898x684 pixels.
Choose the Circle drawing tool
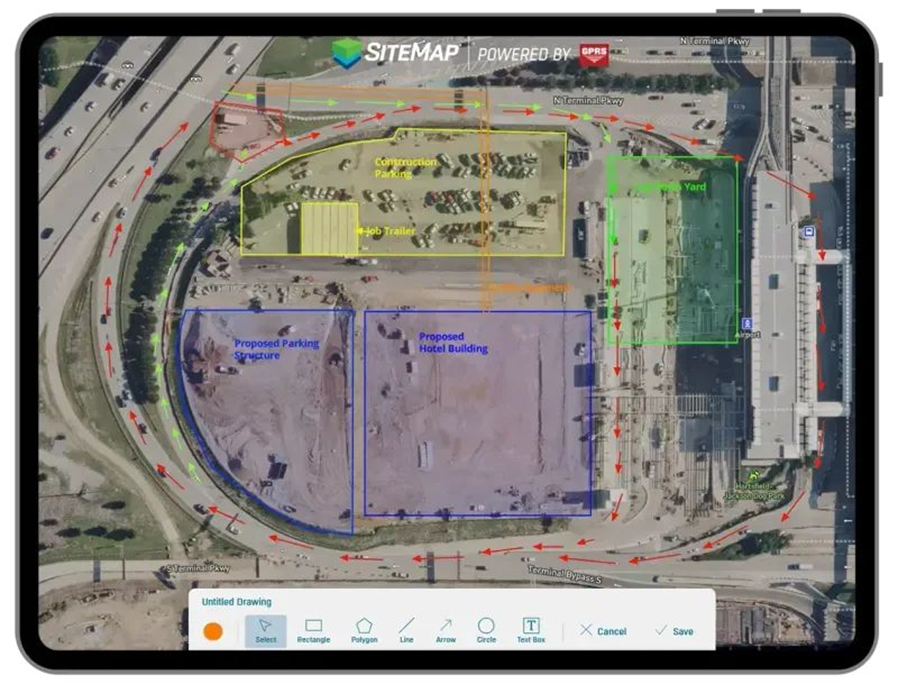(x=485, y=628)
